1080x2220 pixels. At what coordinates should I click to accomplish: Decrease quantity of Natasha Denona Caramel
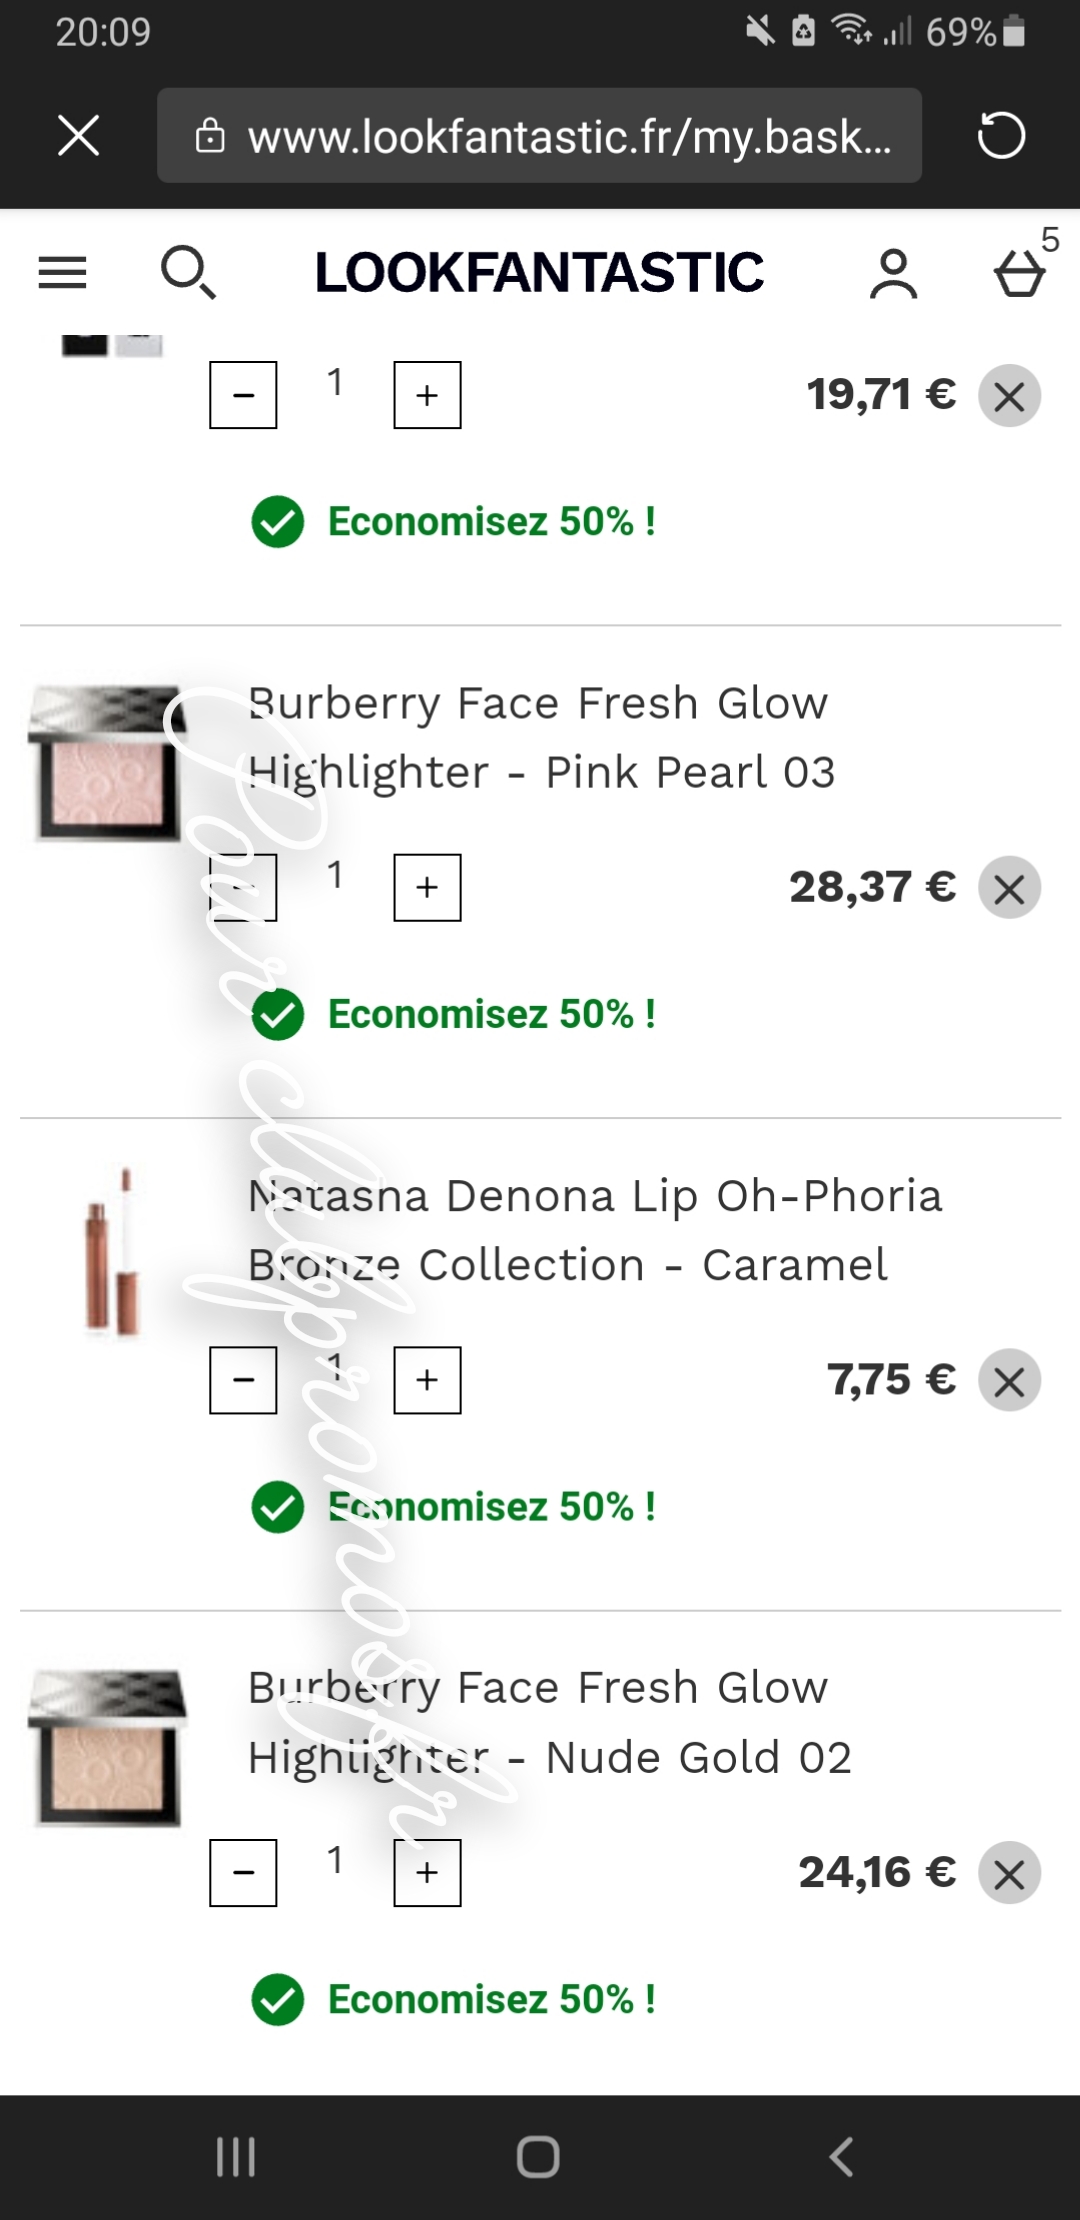tap(243, 1380)
